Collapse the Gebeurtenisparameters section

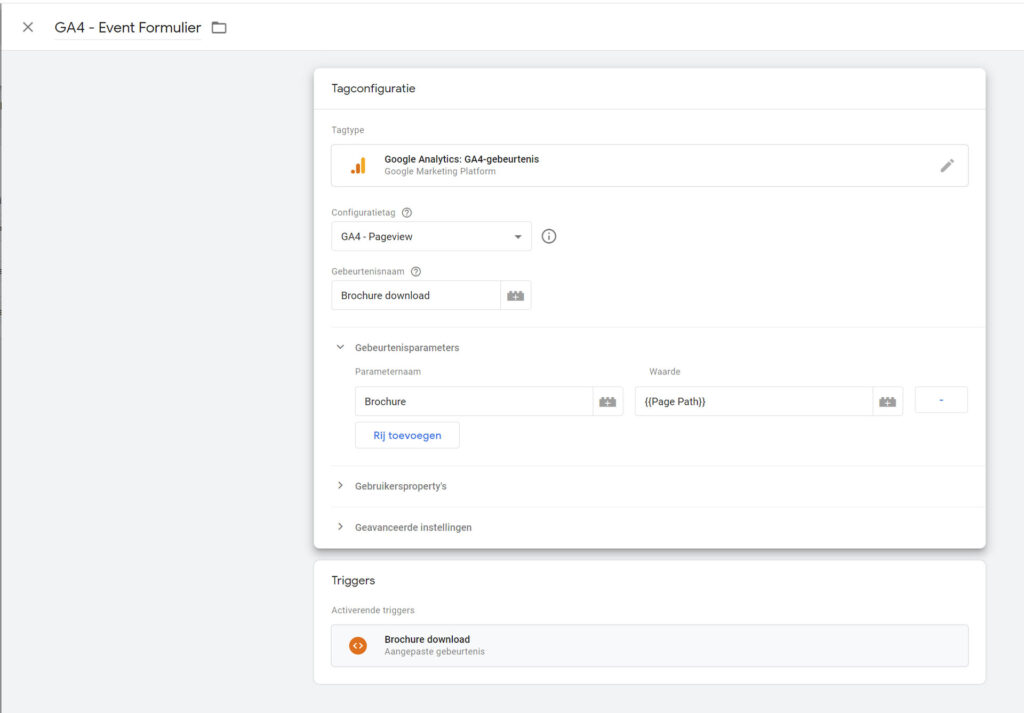(x=340, y=347)
